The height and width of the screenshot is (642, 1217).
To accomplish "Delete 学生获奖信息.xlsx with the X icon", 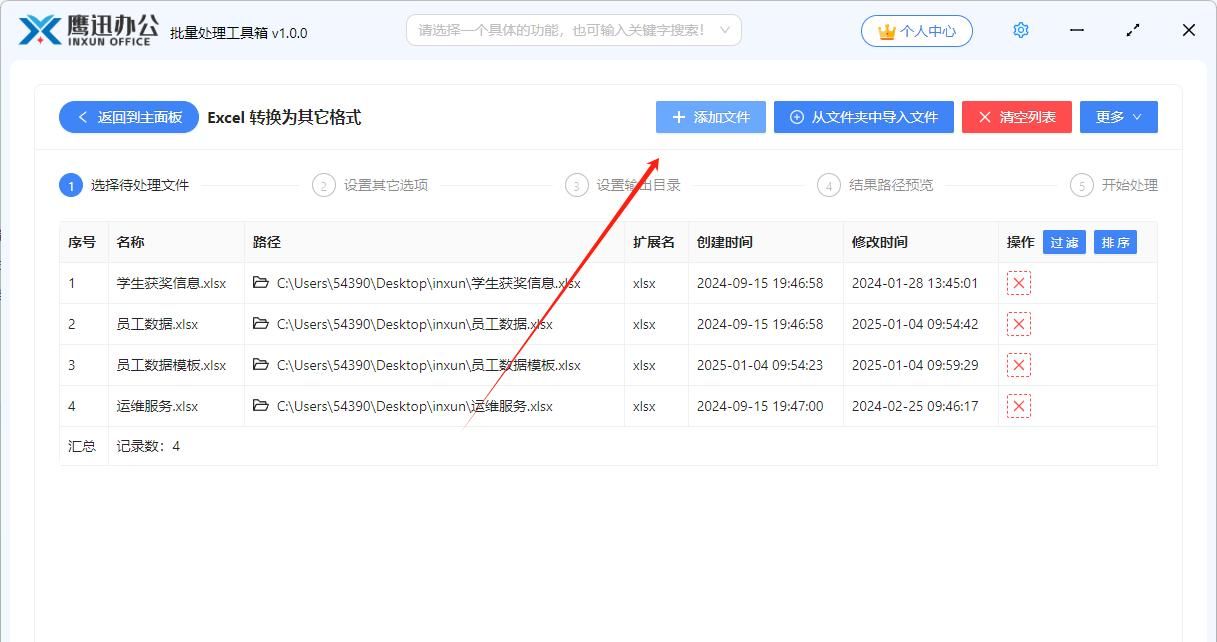I will [1018, 283].
